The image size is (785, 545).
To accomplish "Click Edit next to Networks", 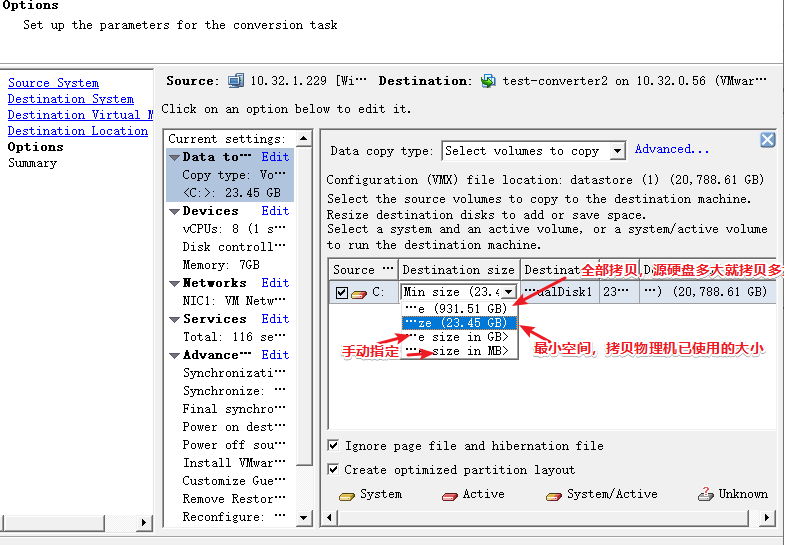I will pyautogui.click(x=275, y=283).
